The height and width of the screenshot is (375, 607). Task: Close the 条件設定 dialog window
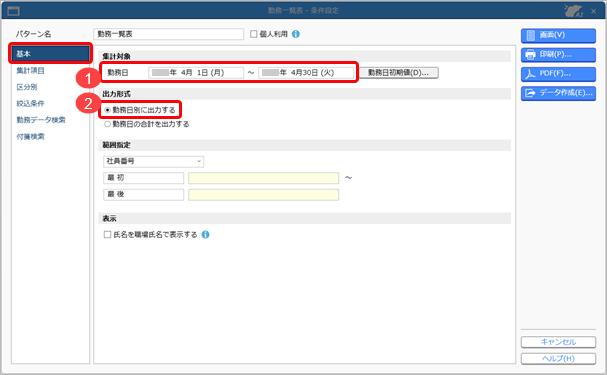click(x=593, y=12)
